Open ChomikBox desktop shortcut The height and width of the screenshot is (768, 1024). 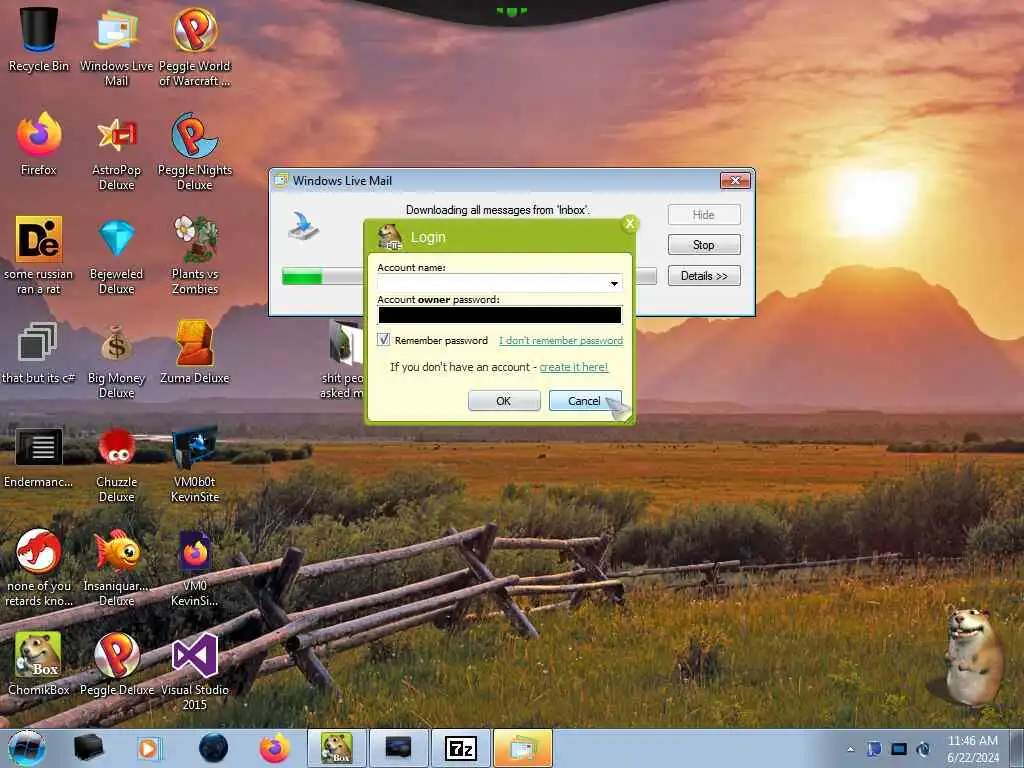pos(39,663)
